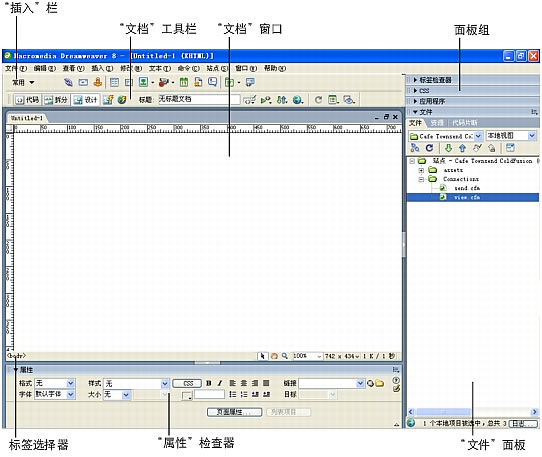Click the Hyperlink icon in Insert bar
Image resolution: width=542 pixels, height=457 pixels.
point(68,82)
